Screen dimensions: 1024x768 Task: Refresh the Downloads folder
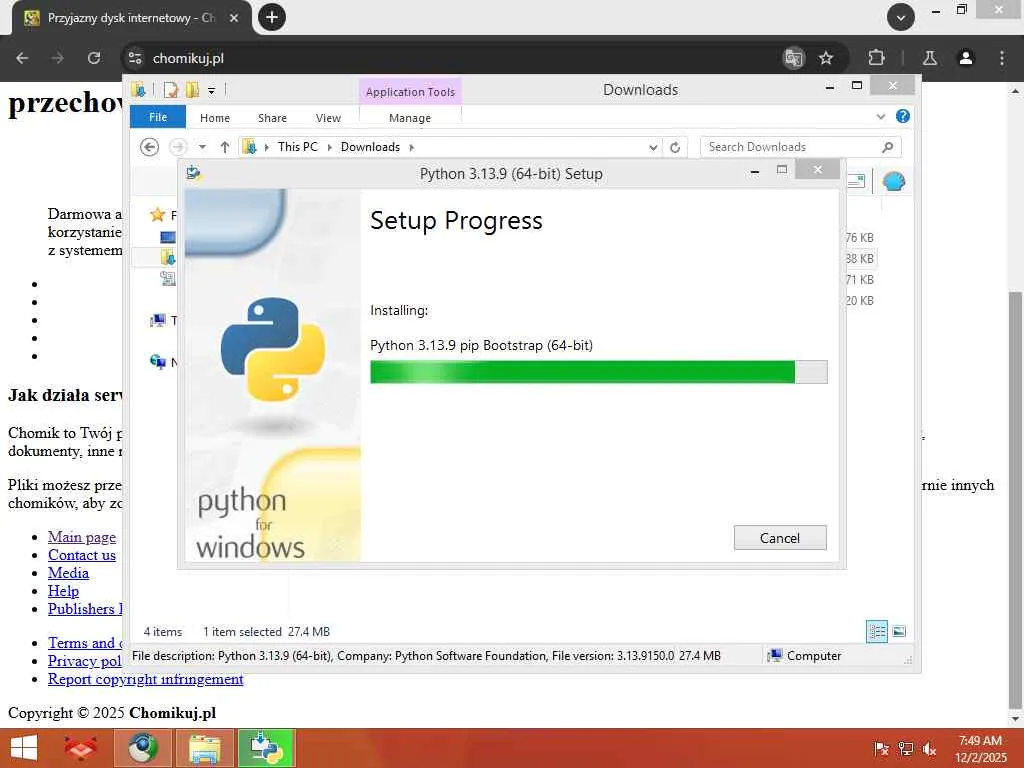coord(675,147)
